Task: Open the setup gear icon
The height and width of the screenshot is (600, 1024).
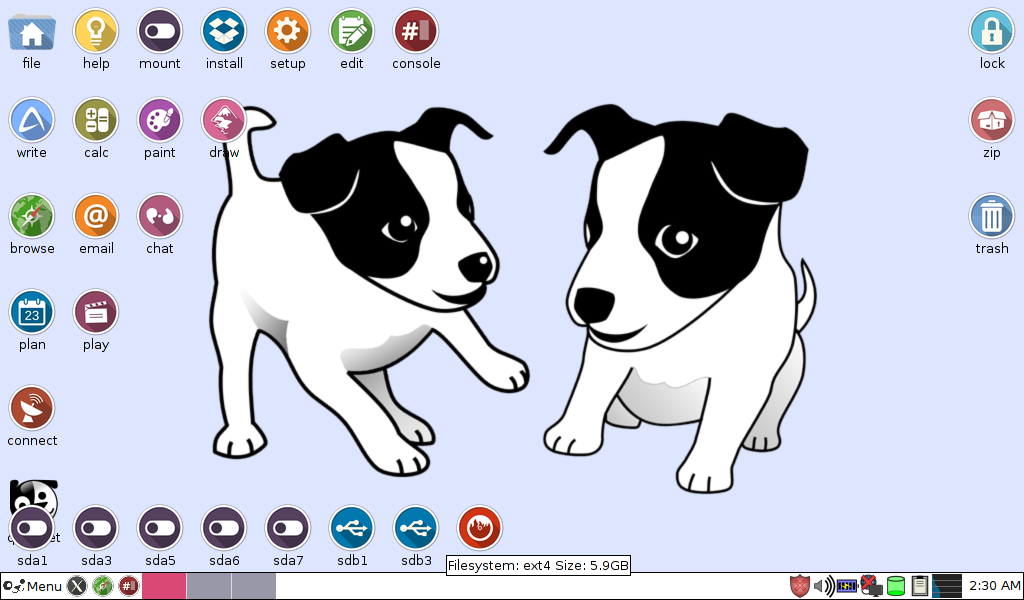Action: click(x=287, y=31)
